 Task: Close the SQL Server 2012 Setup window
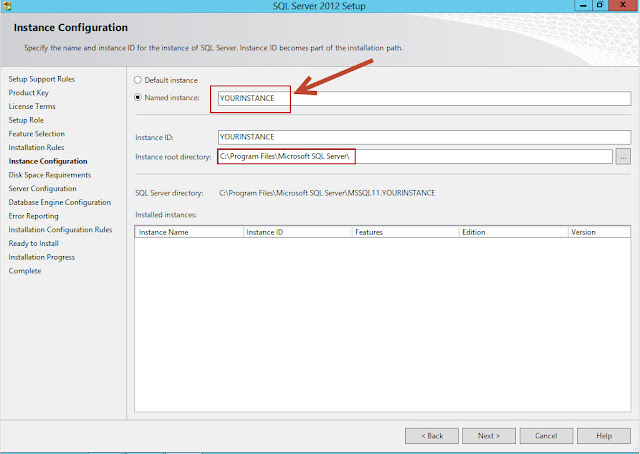point(623,5)
